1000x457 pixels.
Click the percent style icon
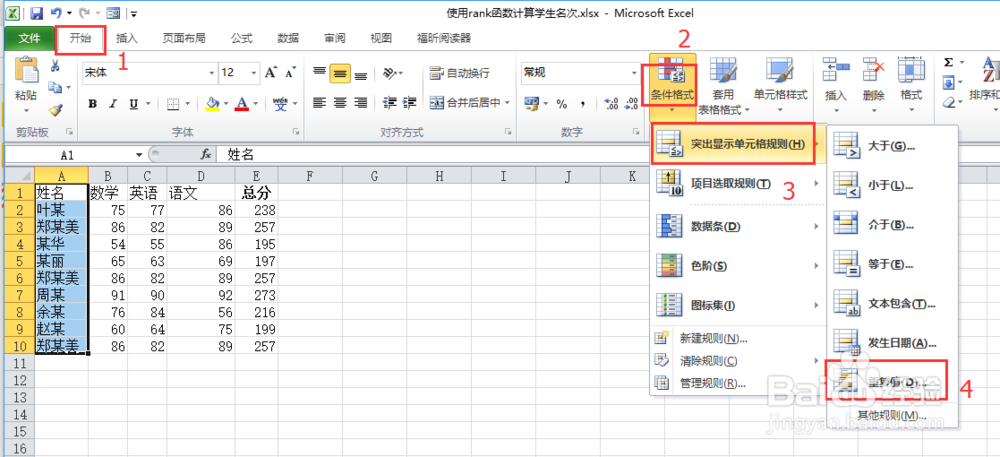pos(562,103)
